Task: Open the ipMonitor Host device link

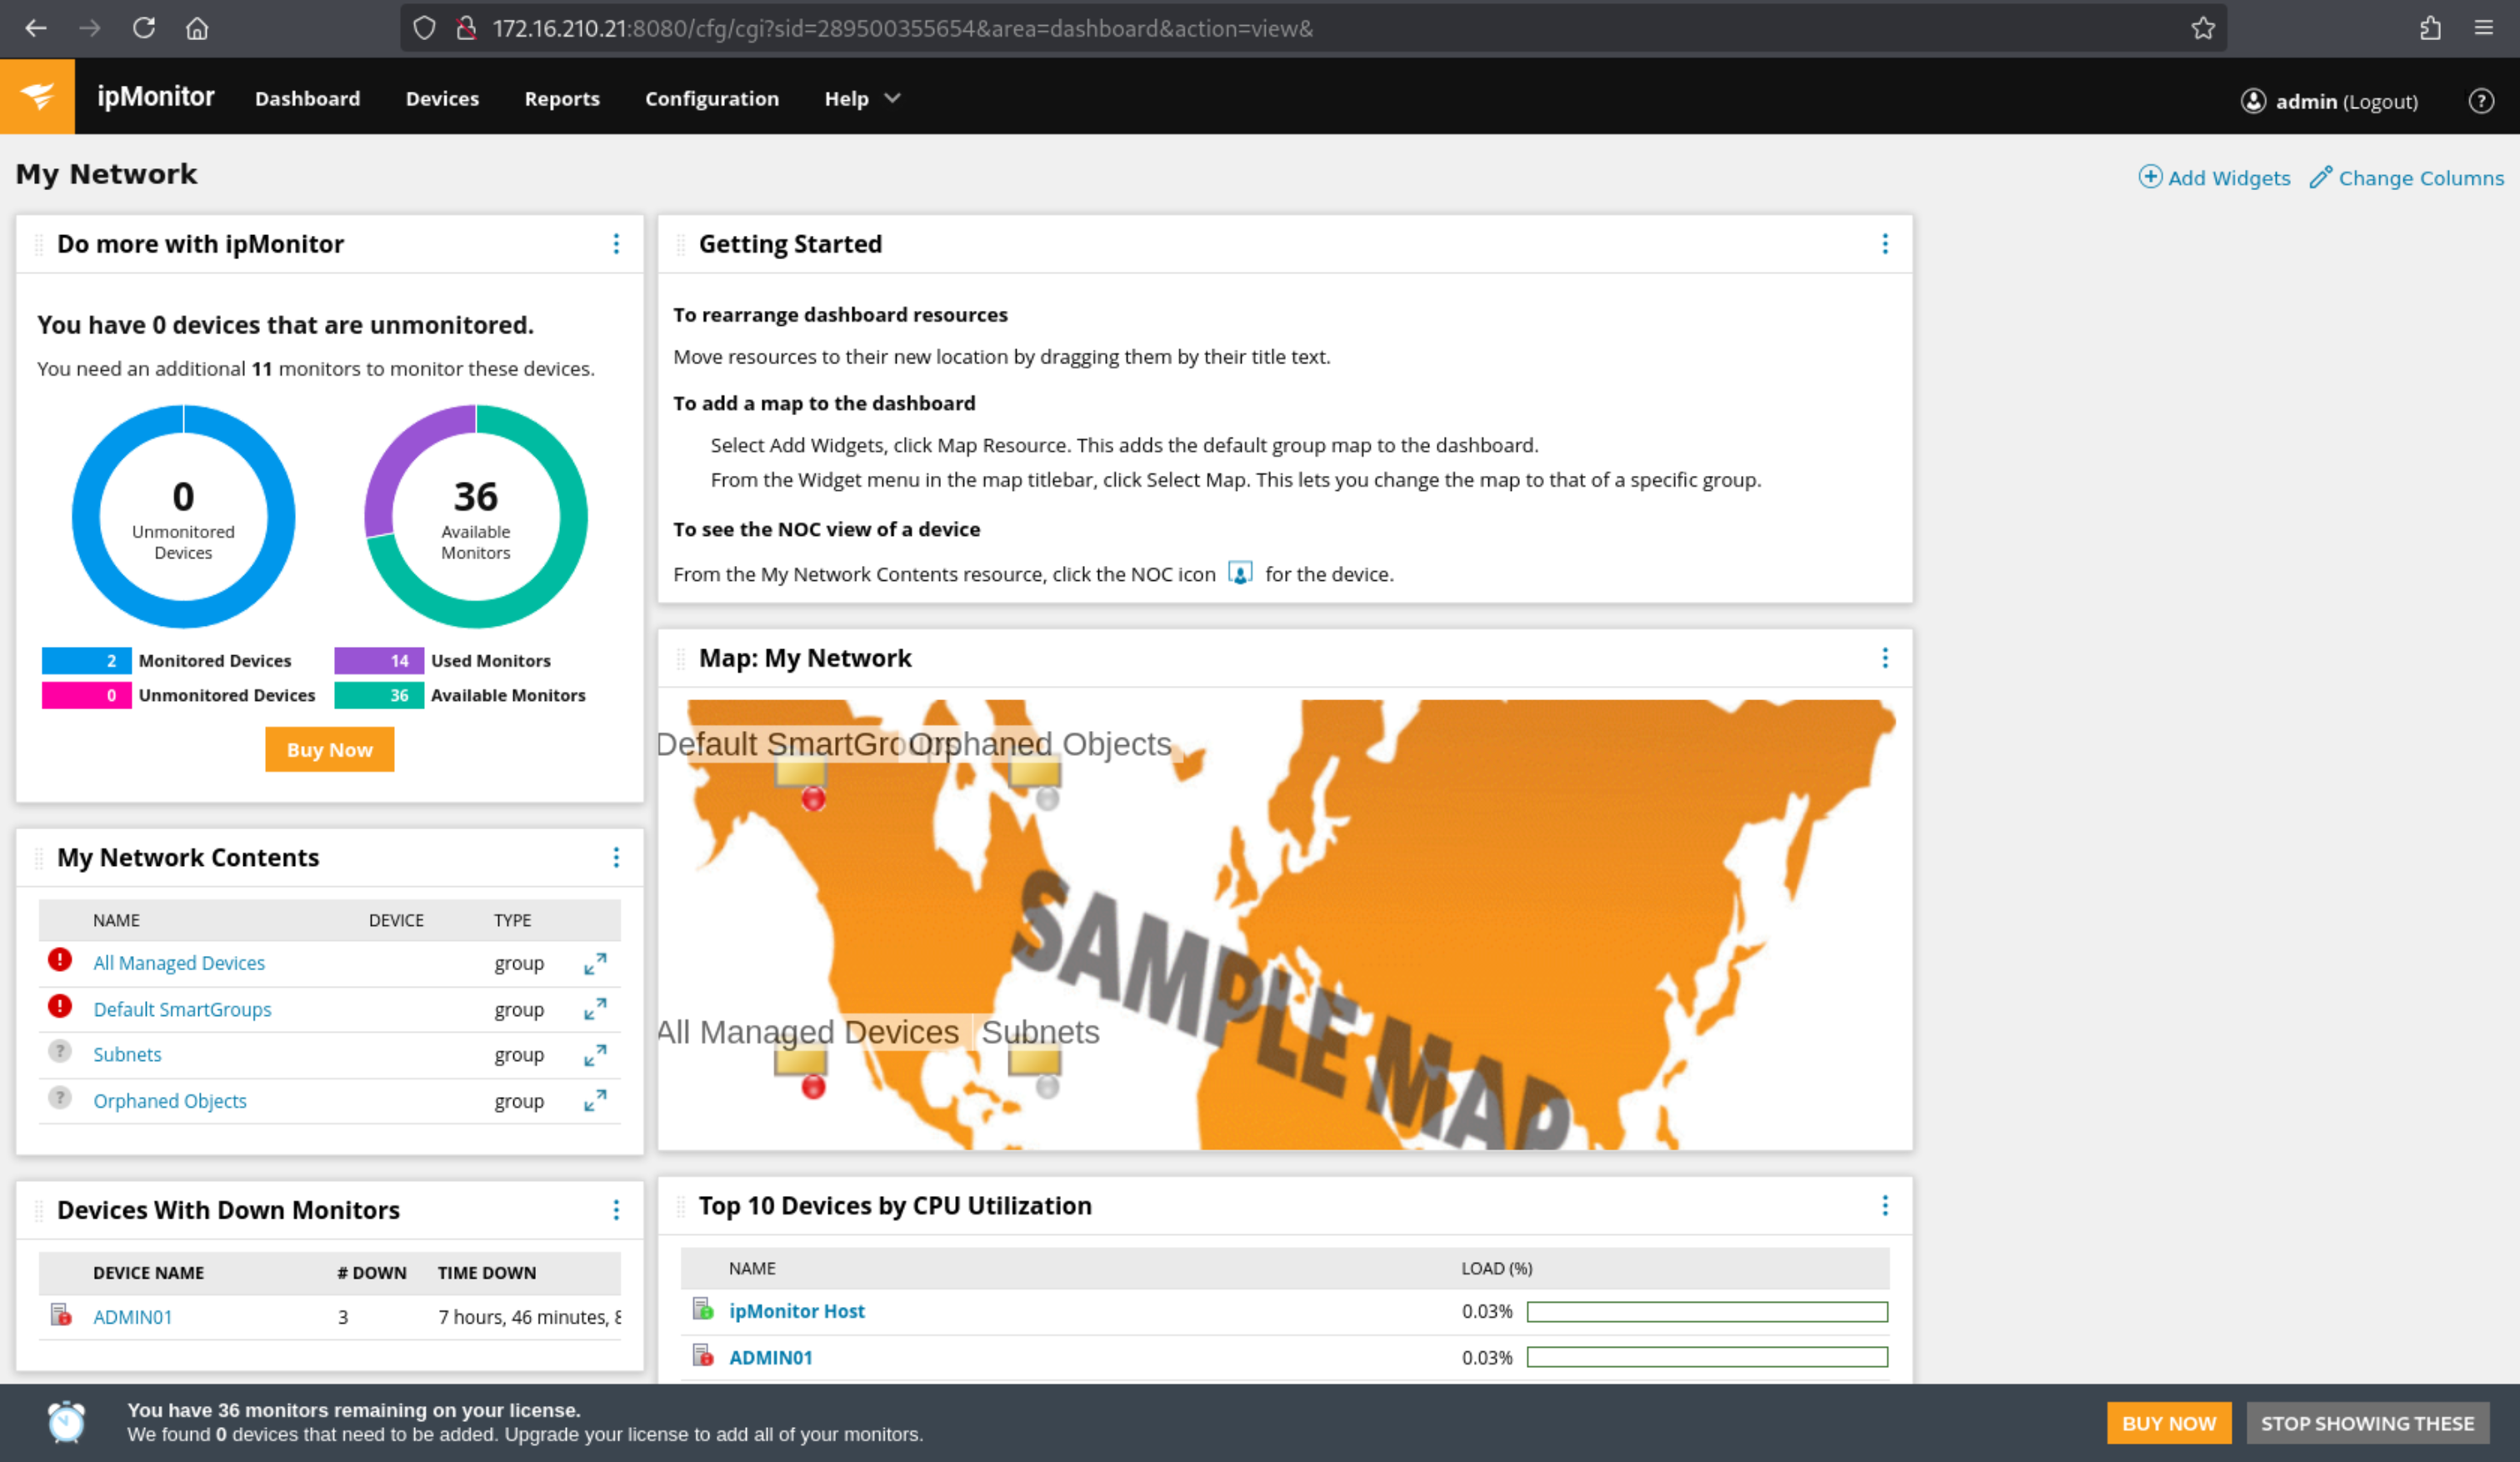Action: coord(797,1311)
